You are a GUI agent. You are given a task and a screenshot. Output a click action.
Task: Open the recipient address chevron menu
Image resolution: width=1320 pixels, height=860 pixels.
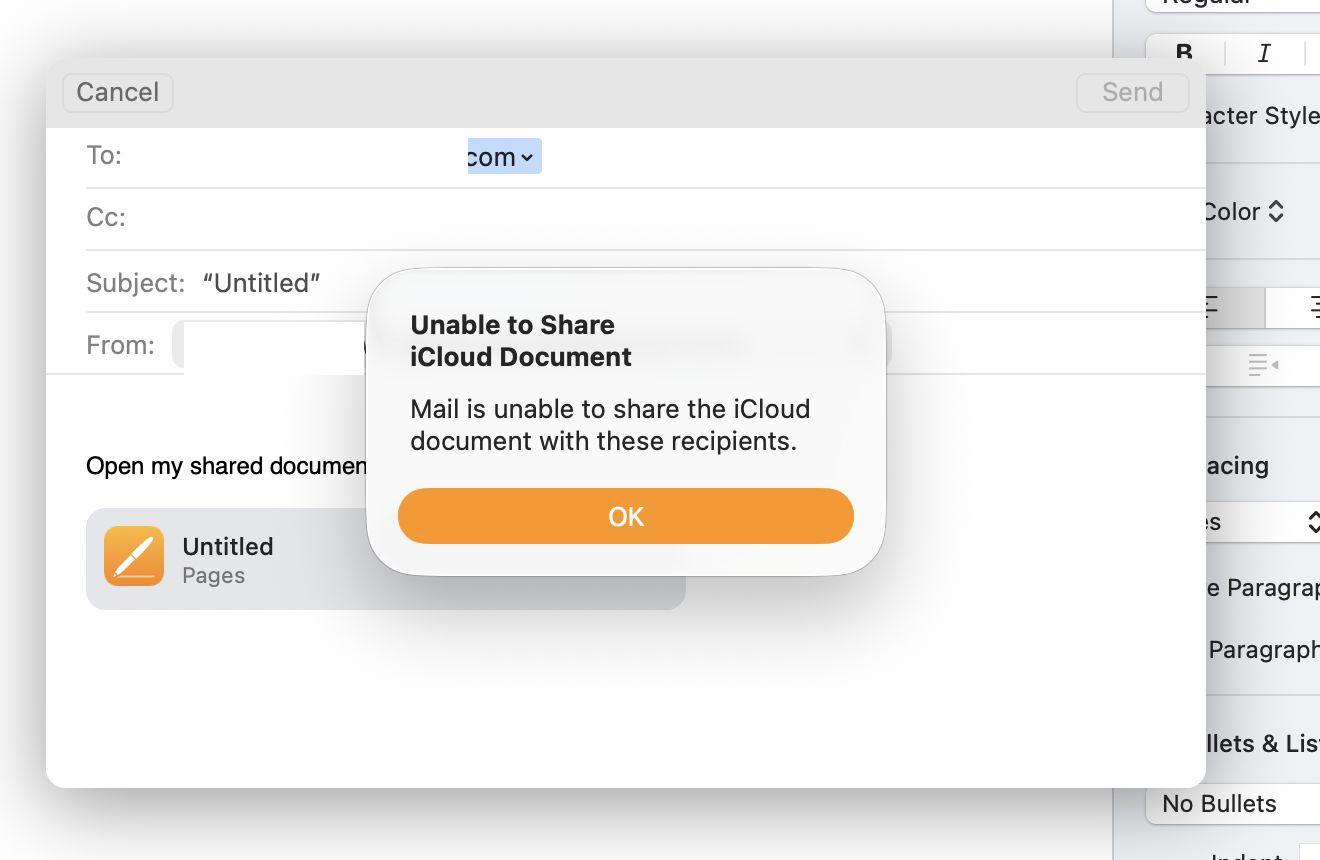click(x=527, y=158)
